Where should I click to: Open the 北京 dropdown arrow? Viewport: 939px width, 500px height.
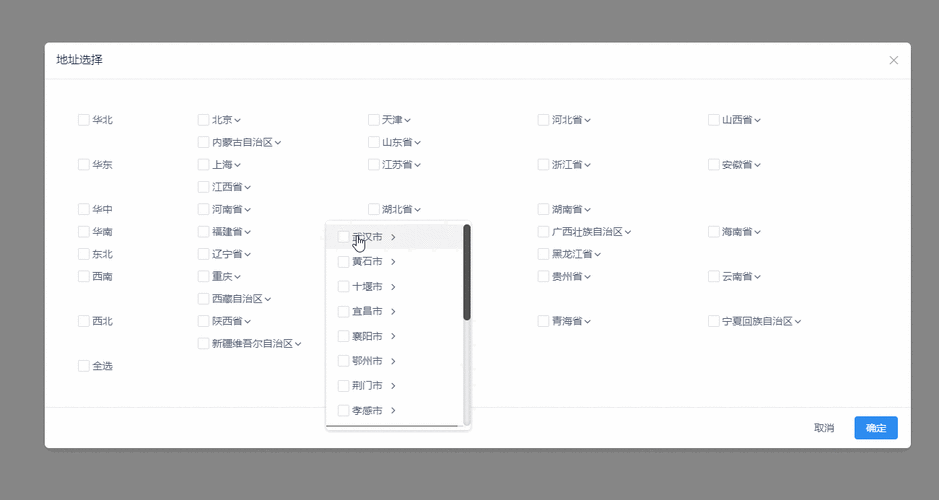[x=238, y=120]
